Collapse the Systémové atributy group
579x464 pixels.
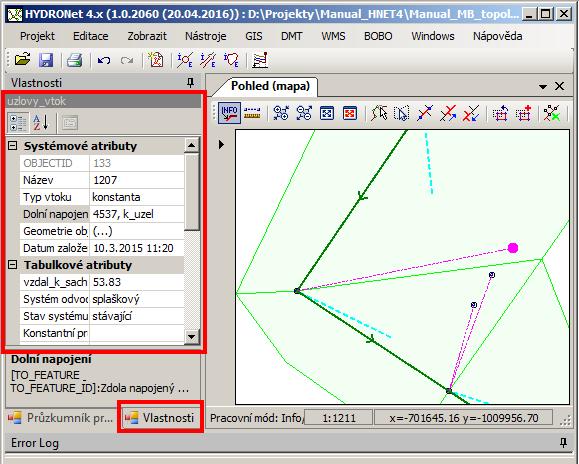click(x=13, y=146)
